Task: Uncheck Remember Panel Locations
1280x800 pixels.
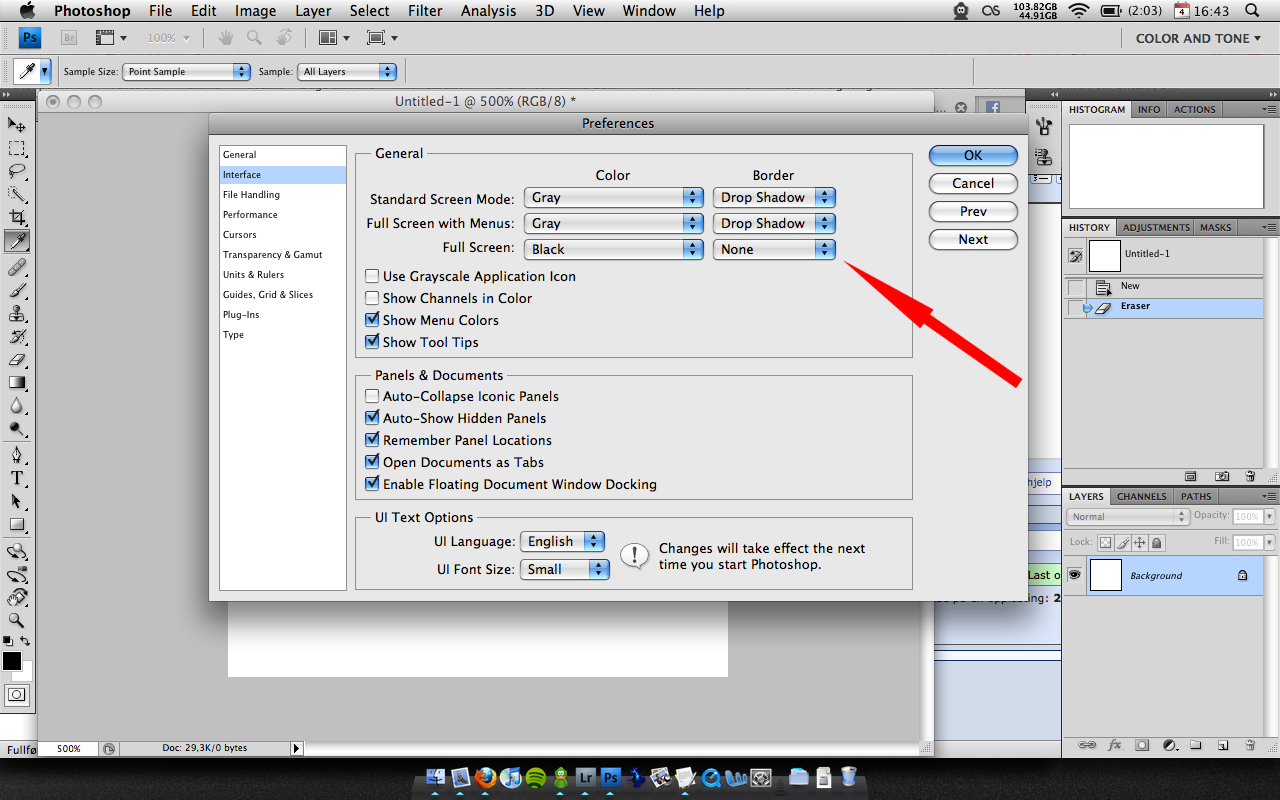Action: pyautogui.click(x=372, y=440)
